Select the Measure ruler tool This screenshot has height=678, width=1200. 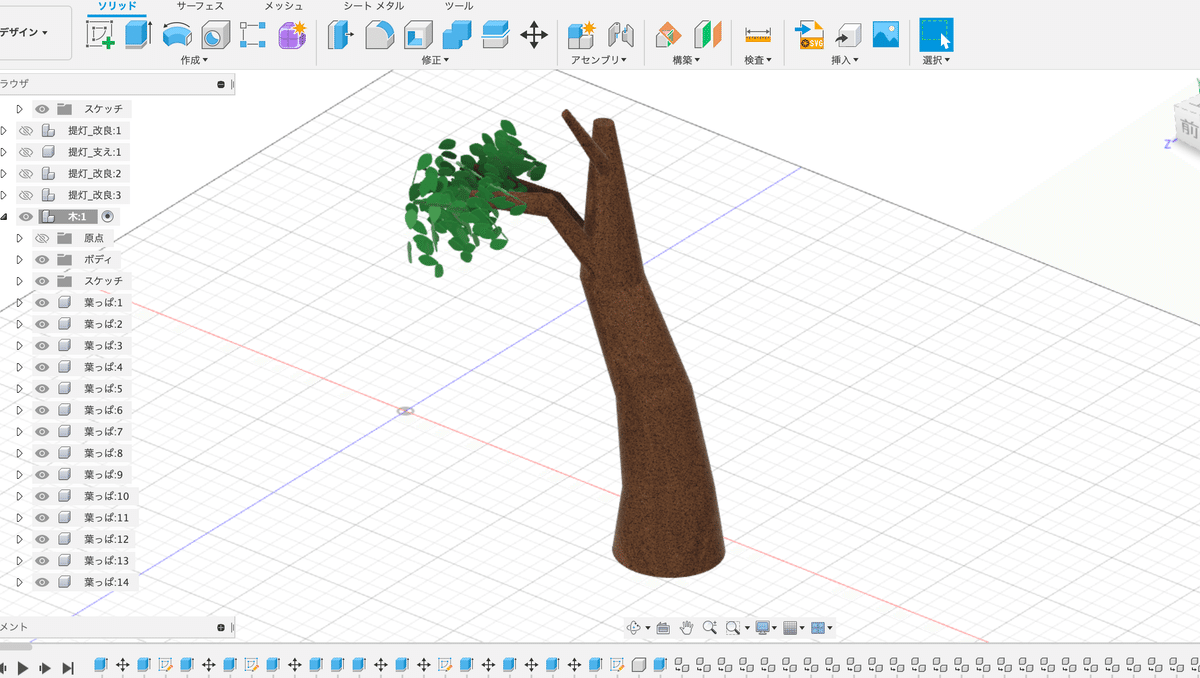tap(757, 36)
